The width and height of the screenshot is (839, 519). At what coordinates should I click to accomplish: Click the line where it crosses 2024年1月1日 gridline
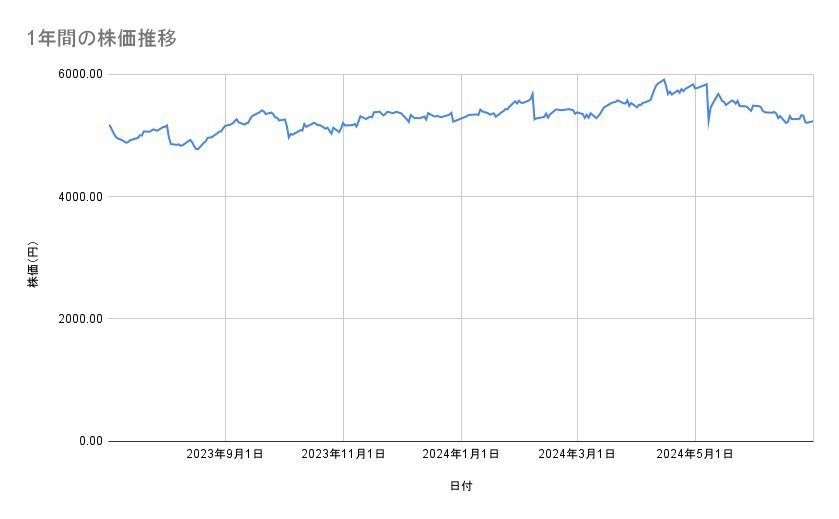461,119
